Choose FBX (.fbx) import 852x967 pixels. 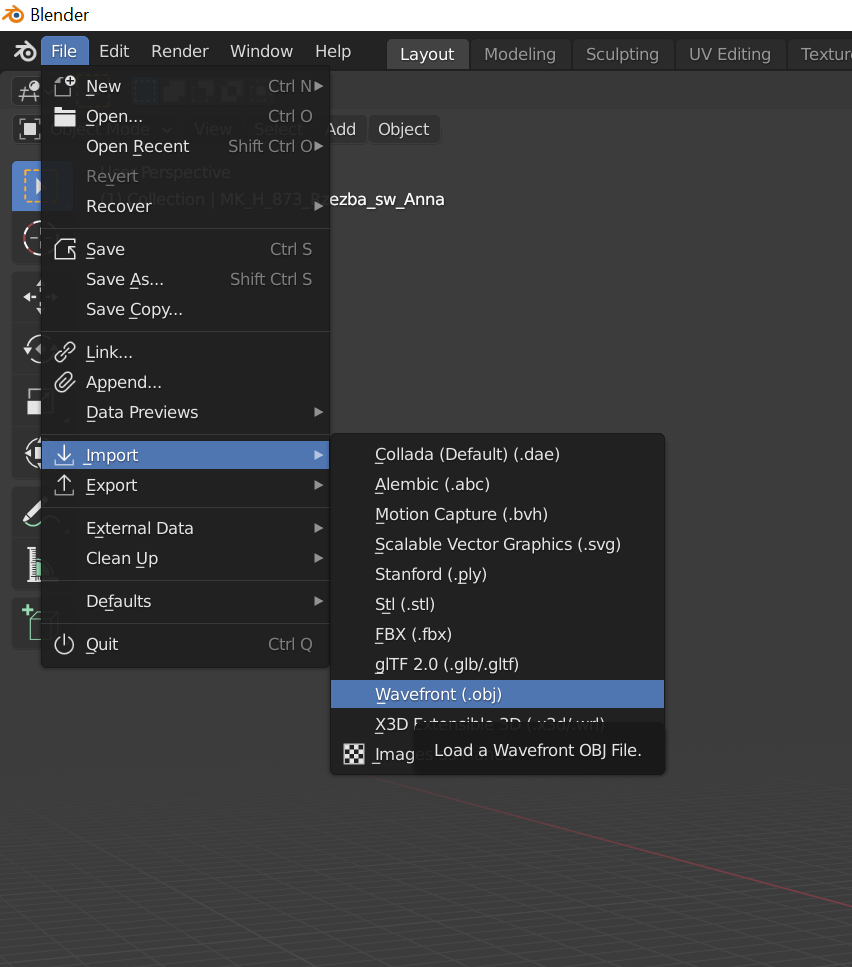(x=497, y=635)
